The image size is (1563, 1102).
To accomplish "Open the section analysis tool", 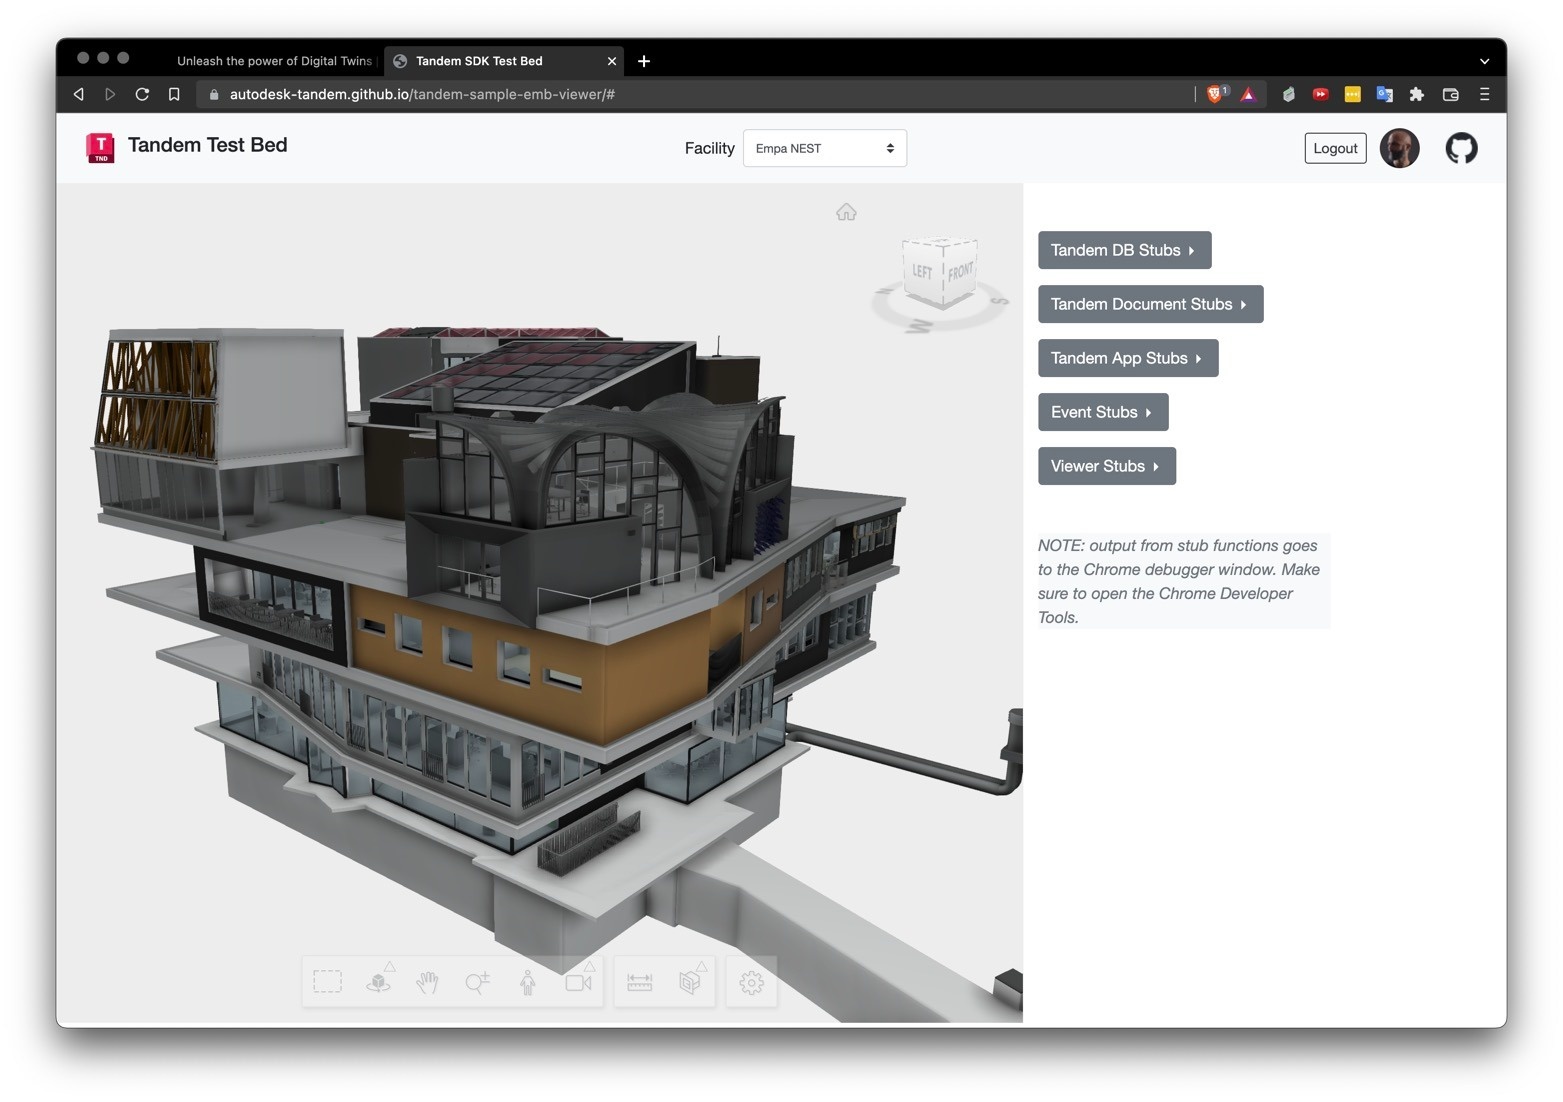I will [x=690, y=982].
